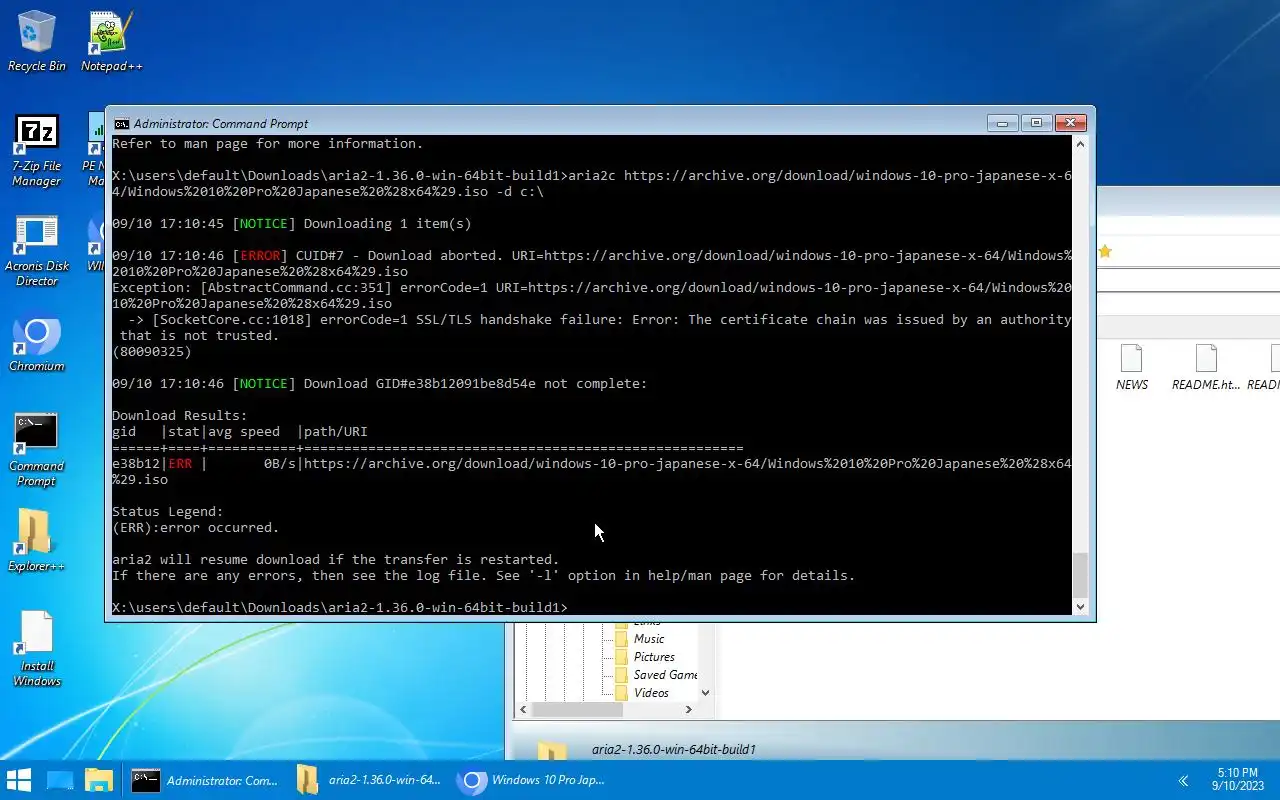Open 7-Zip File Manager shortcut
The height and width of the screenshot is (800, 1280).
point(37,151)
